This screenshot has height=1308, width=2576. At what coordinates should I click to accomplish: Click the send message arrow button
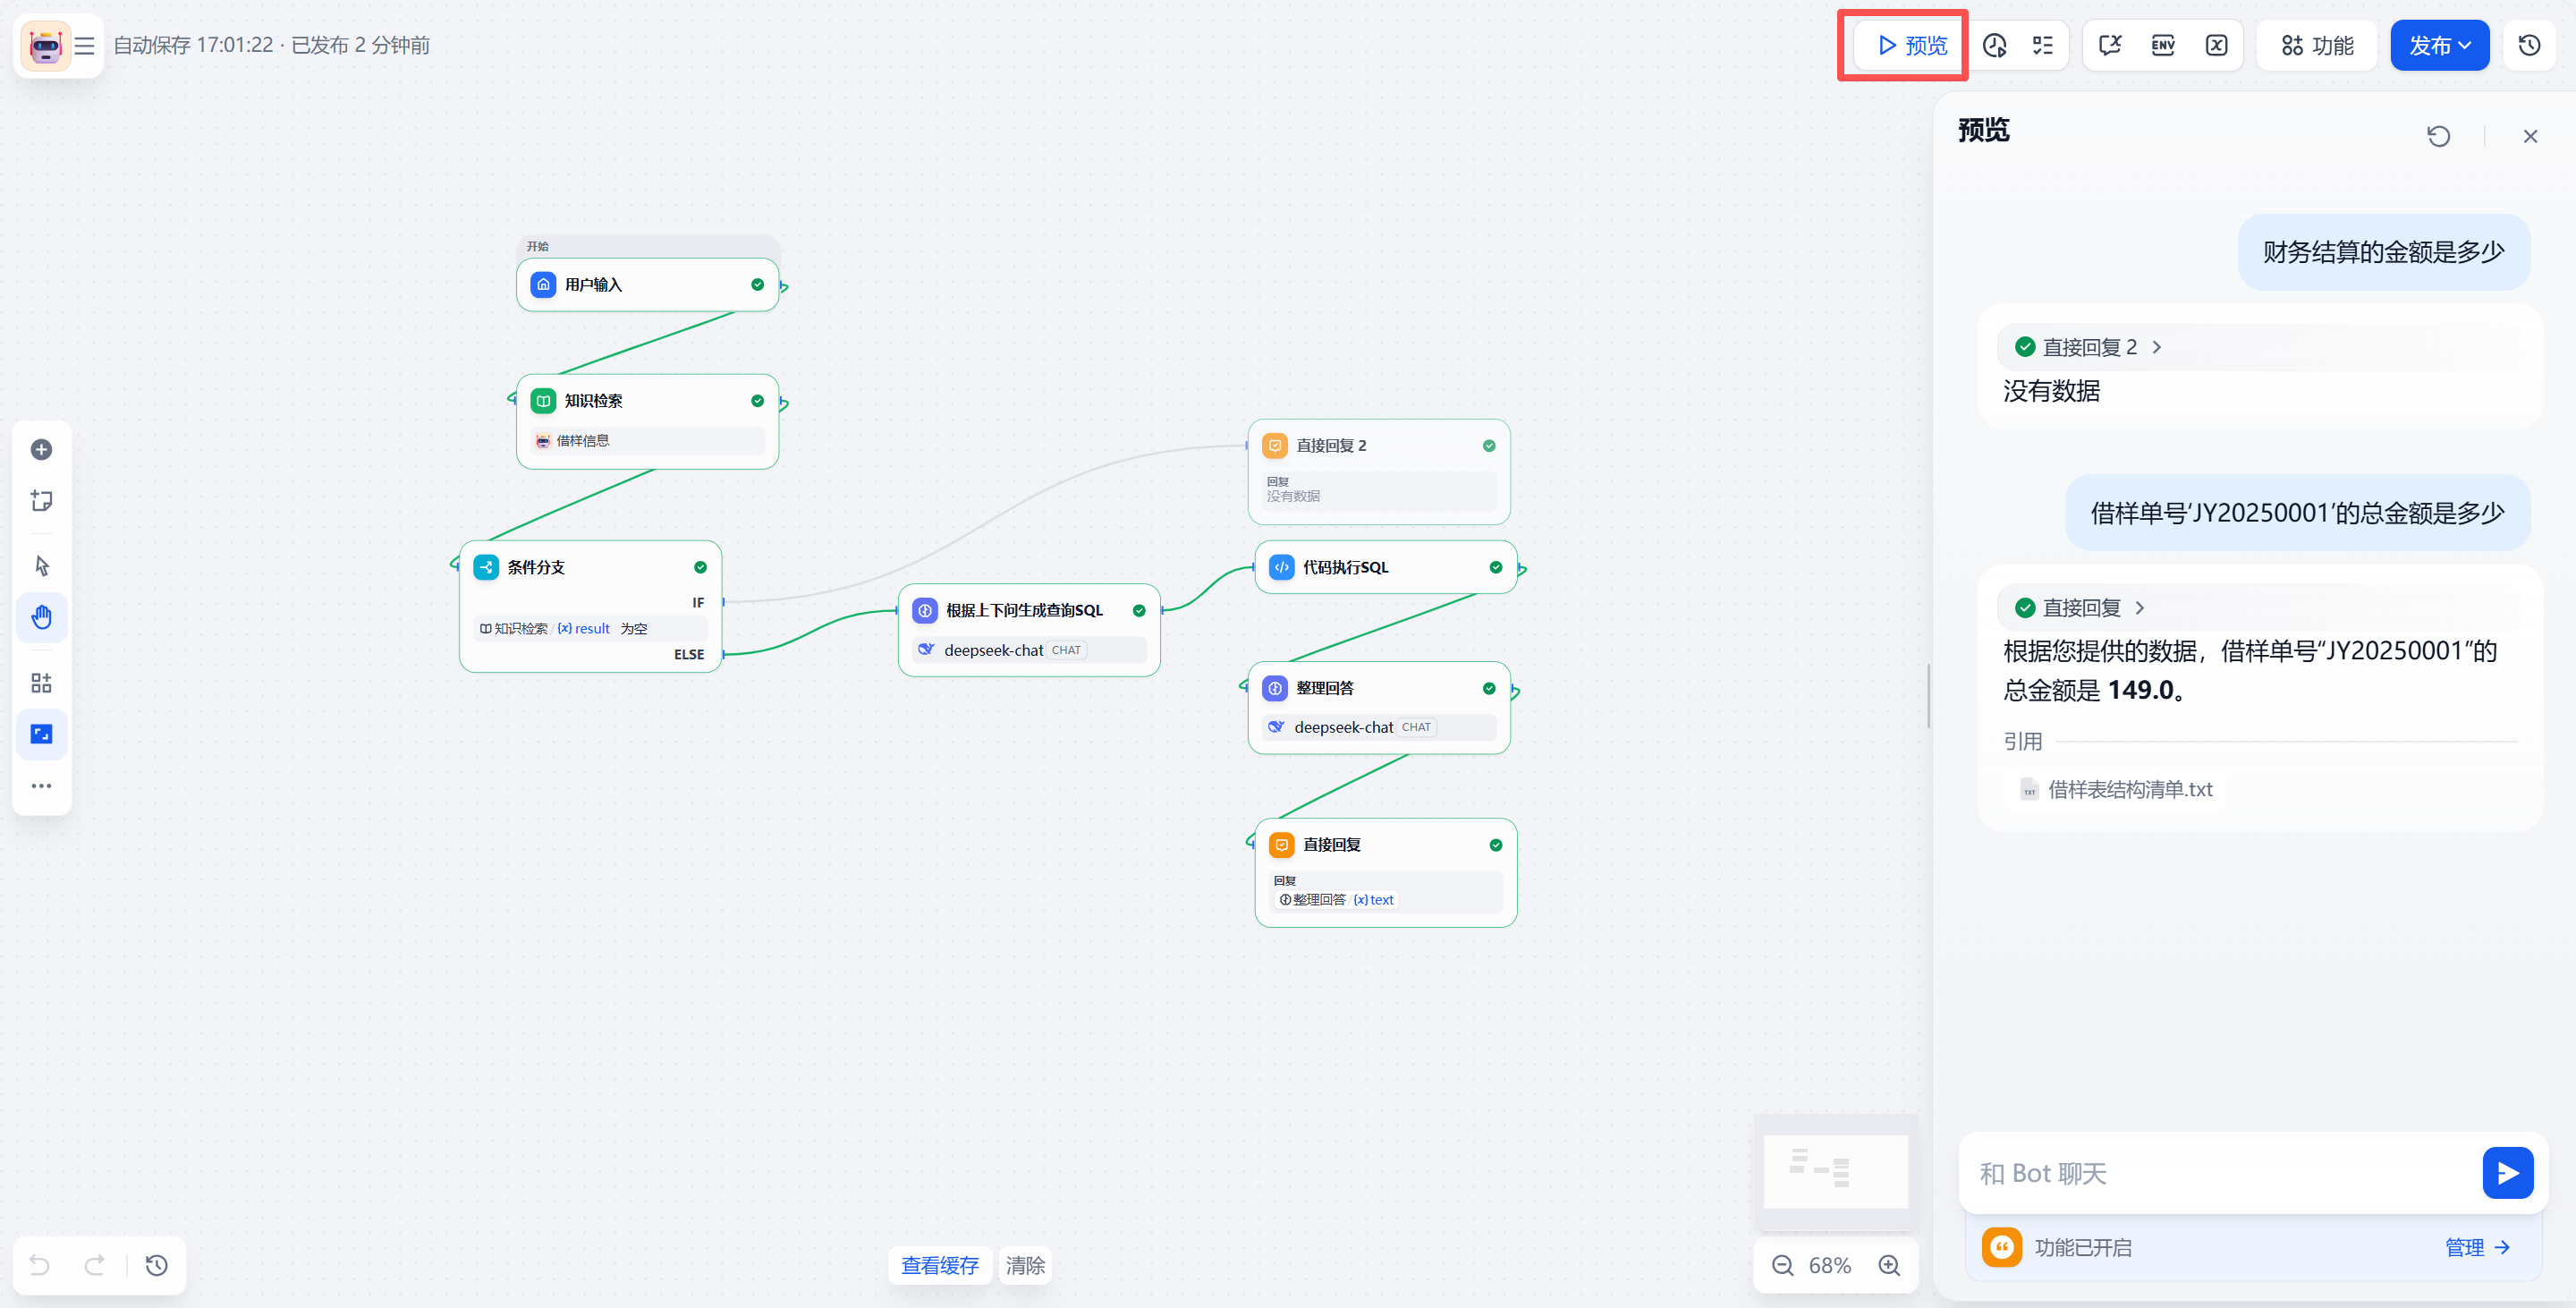point(2506,1172)
